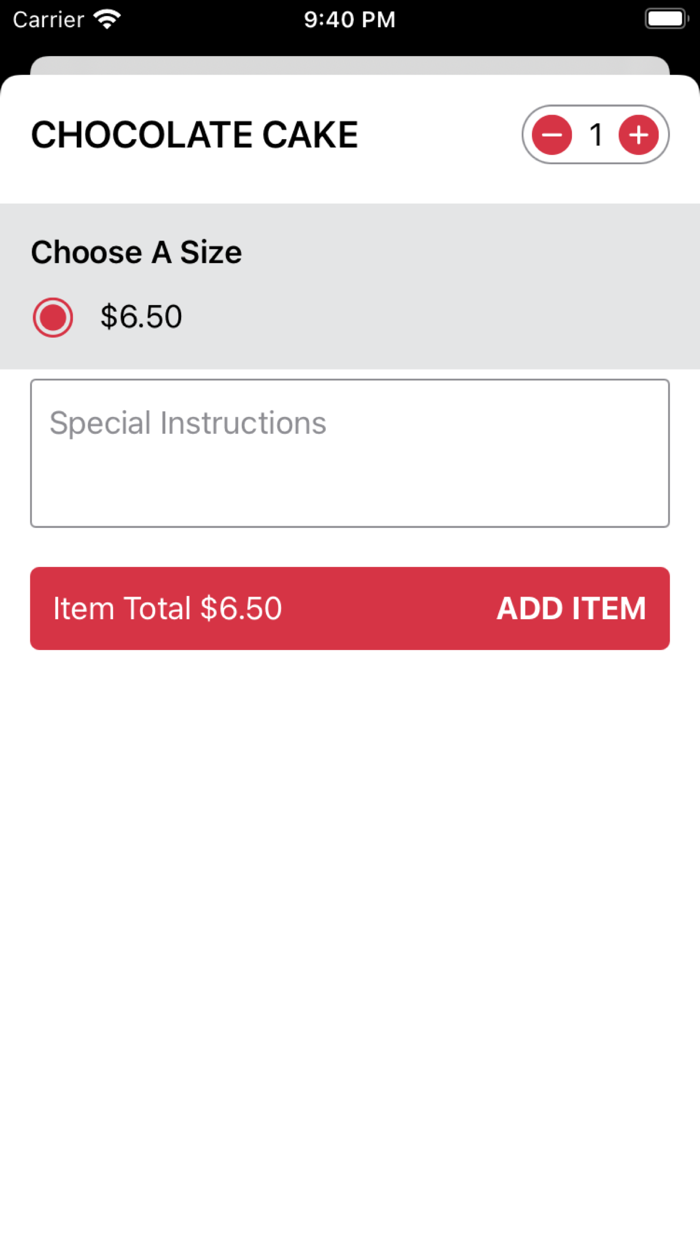Click the white gap between instructions and ADD ITEM
Screen dimensions: 700x1244
pyautogui.click(x=350, y=547)
